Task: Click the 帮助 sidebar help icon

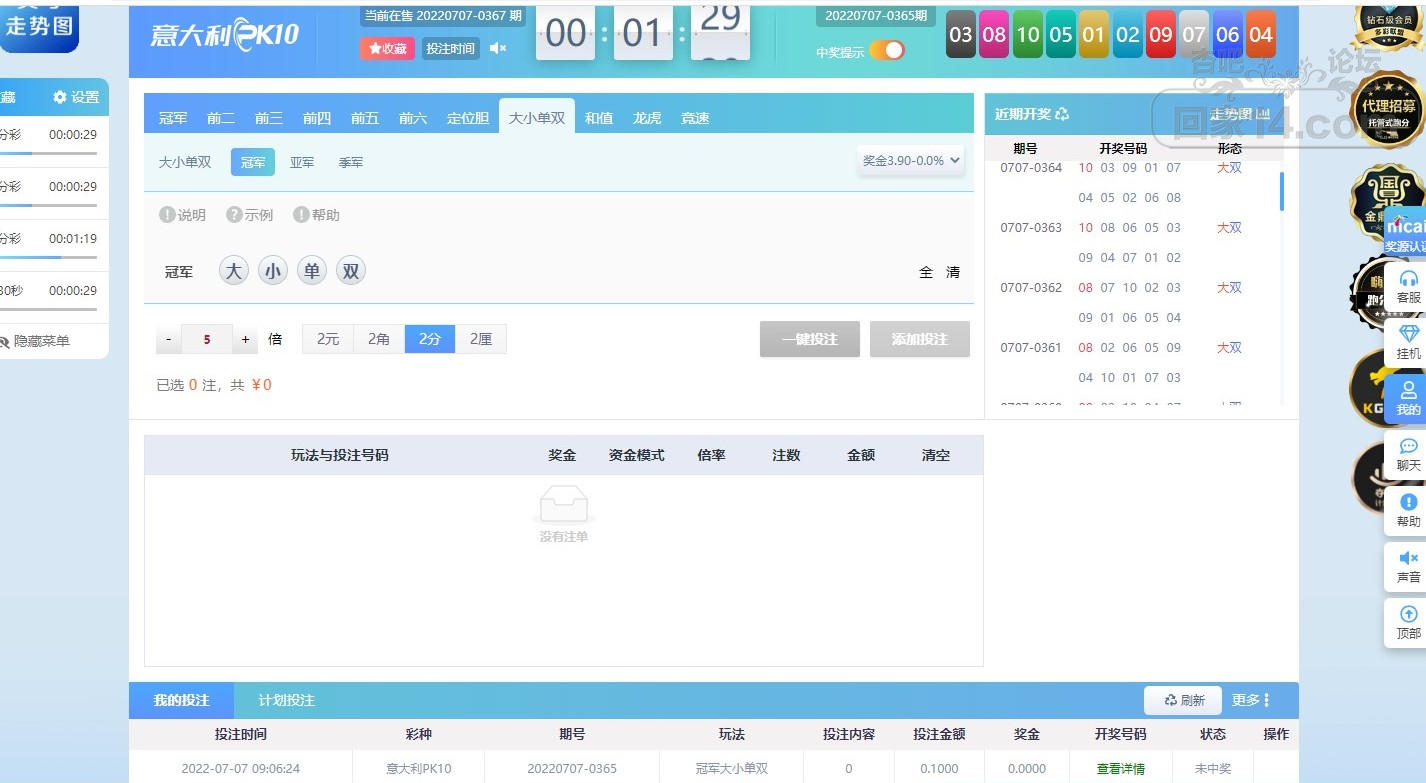Action: 1408,510
